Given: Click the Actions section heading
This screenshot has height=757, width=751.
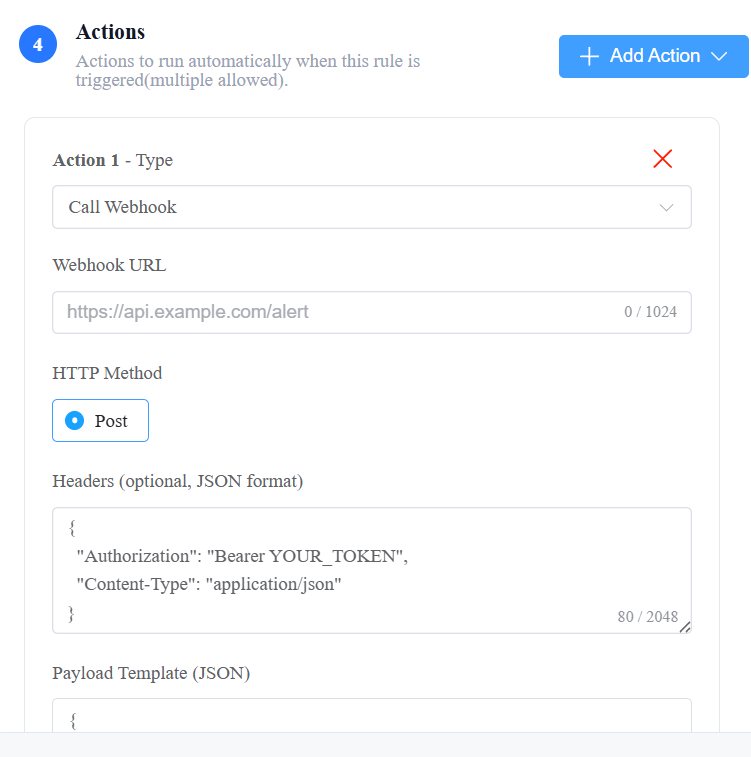Looking at the screenshot, I should pos(110,32).
